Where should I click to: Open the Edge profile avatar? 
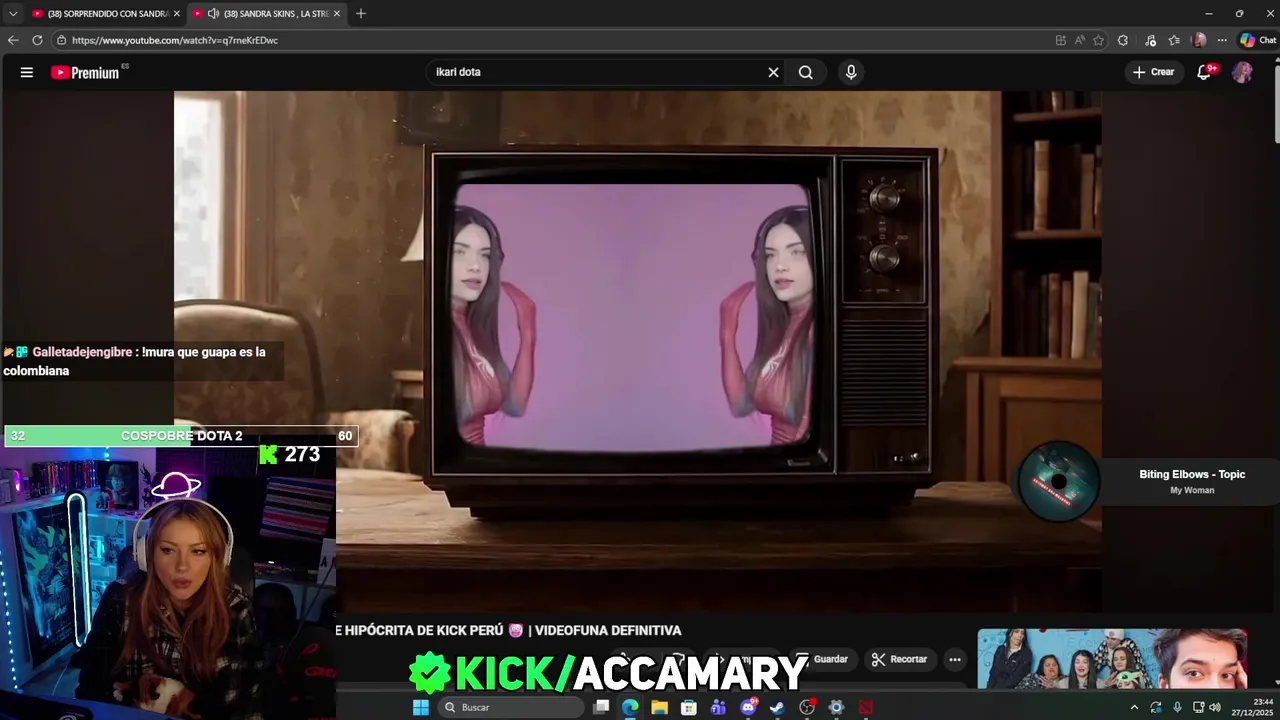[1200, 40]
